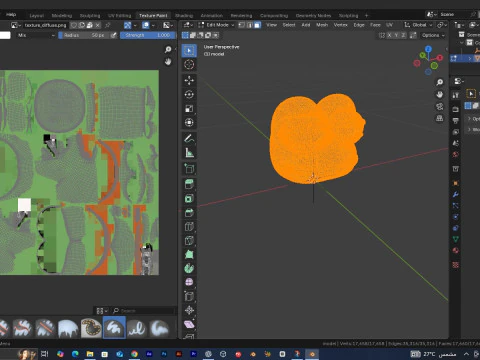Open the Global transform orientation dropdown
The height and width of the screenshot is (360, 480).
(x=418, y=25)
